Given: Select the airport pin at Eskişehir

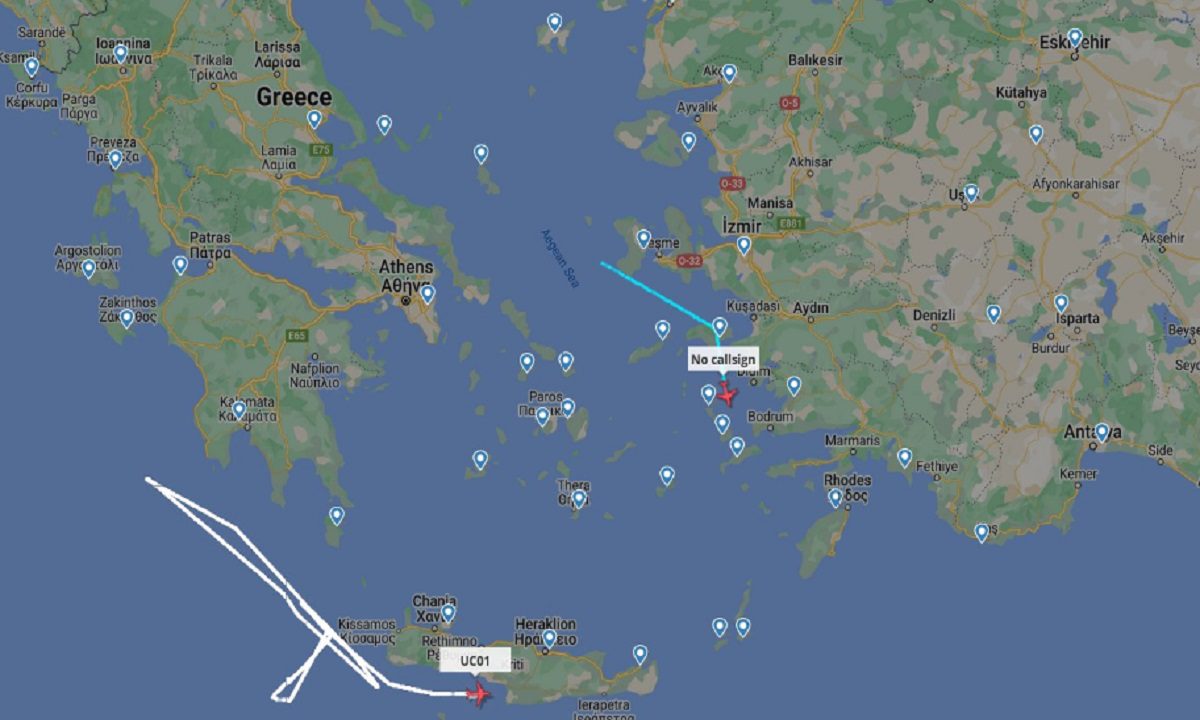Looking at the screenshot, I should (1075, 38).
